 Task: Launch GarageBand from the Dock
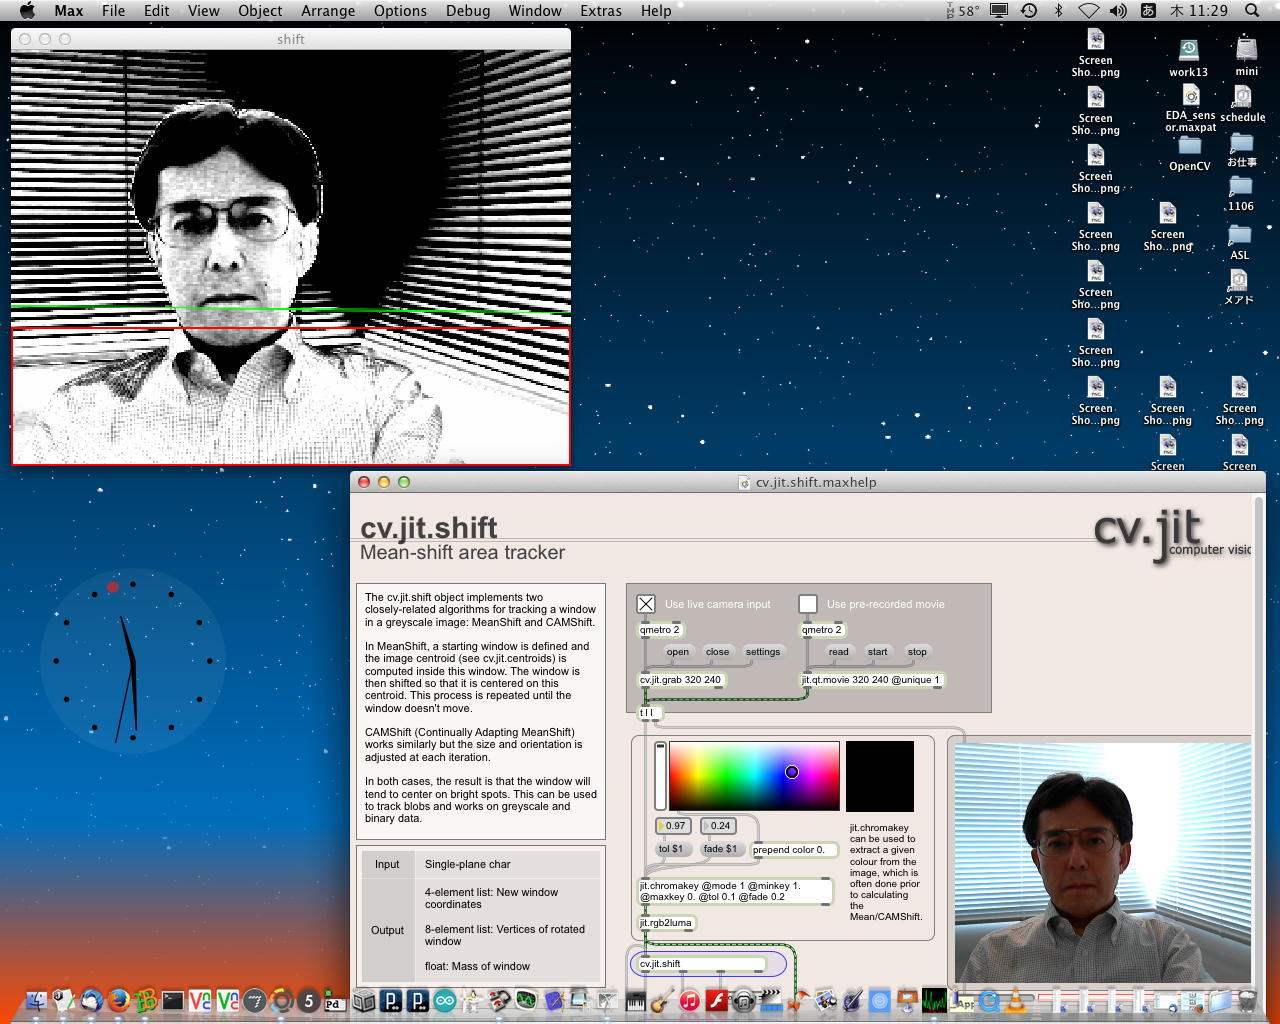[x=662, y=1000]
